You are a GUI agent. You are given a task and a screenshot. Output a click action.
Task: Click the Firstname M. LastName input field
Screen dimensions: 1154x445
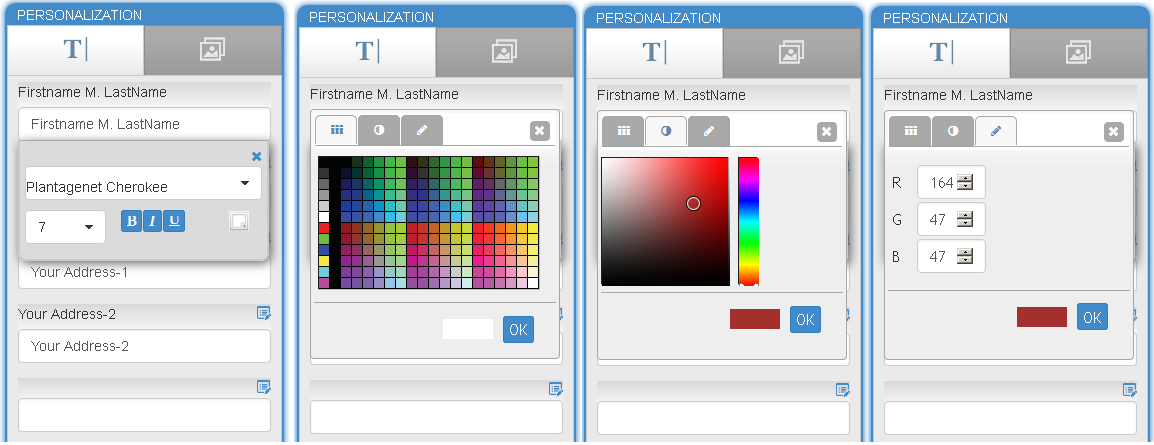pyautogui.click(x=144, y=124)
